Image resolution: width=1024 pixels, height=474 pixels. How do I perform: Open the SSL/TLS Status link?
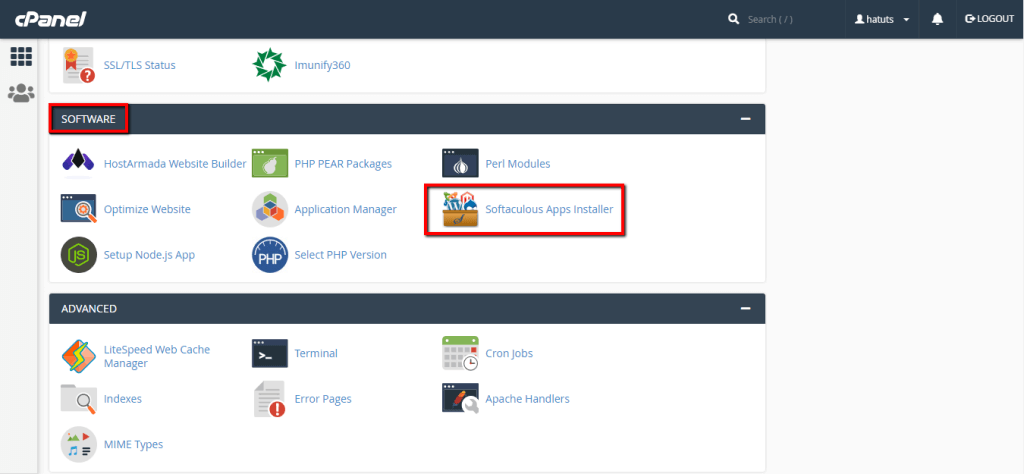click(140, 65)
